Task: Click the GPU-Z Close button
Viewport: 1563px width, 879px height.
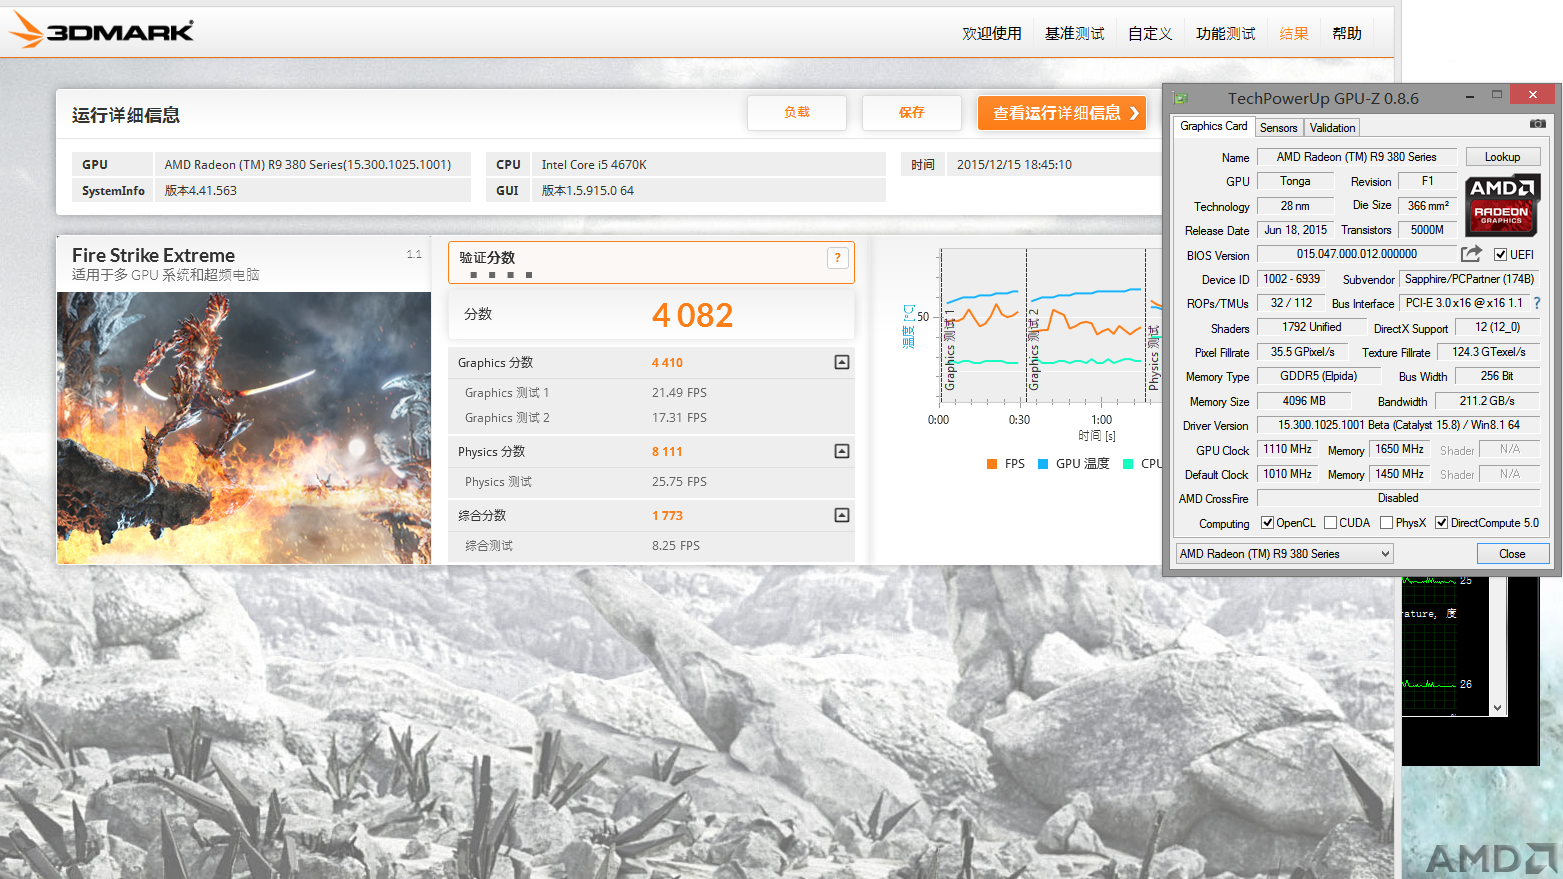Action: click(x=1512, y=554)
